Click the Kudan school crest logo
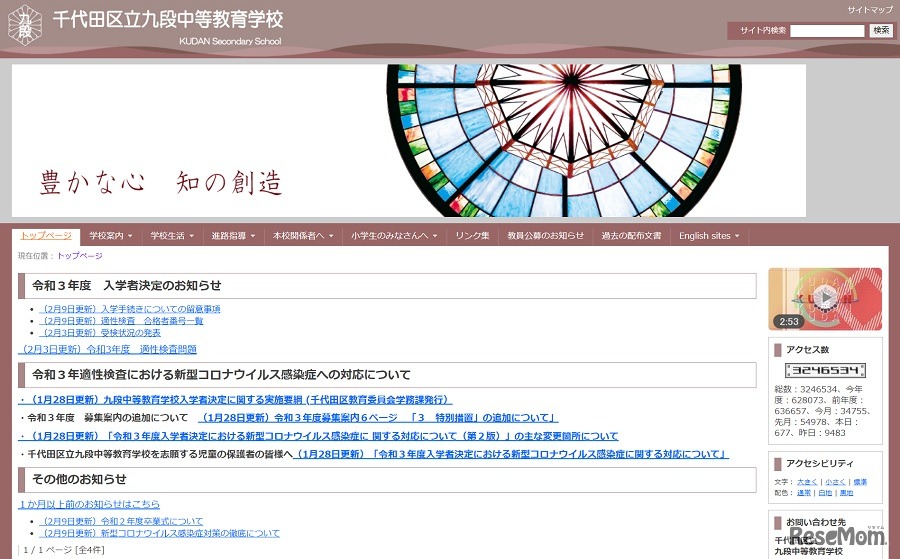 (x=25, y=26)
